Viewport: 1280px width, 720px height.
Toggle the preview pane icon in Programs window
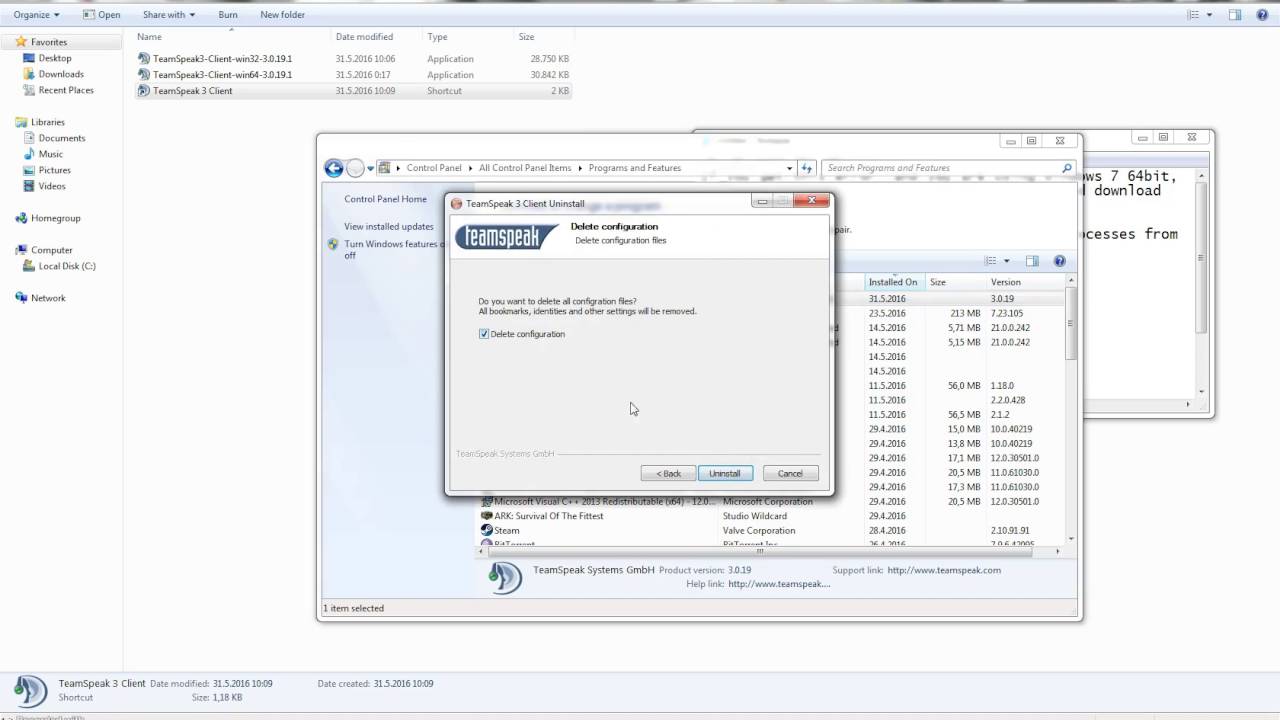click(1032, 261)
